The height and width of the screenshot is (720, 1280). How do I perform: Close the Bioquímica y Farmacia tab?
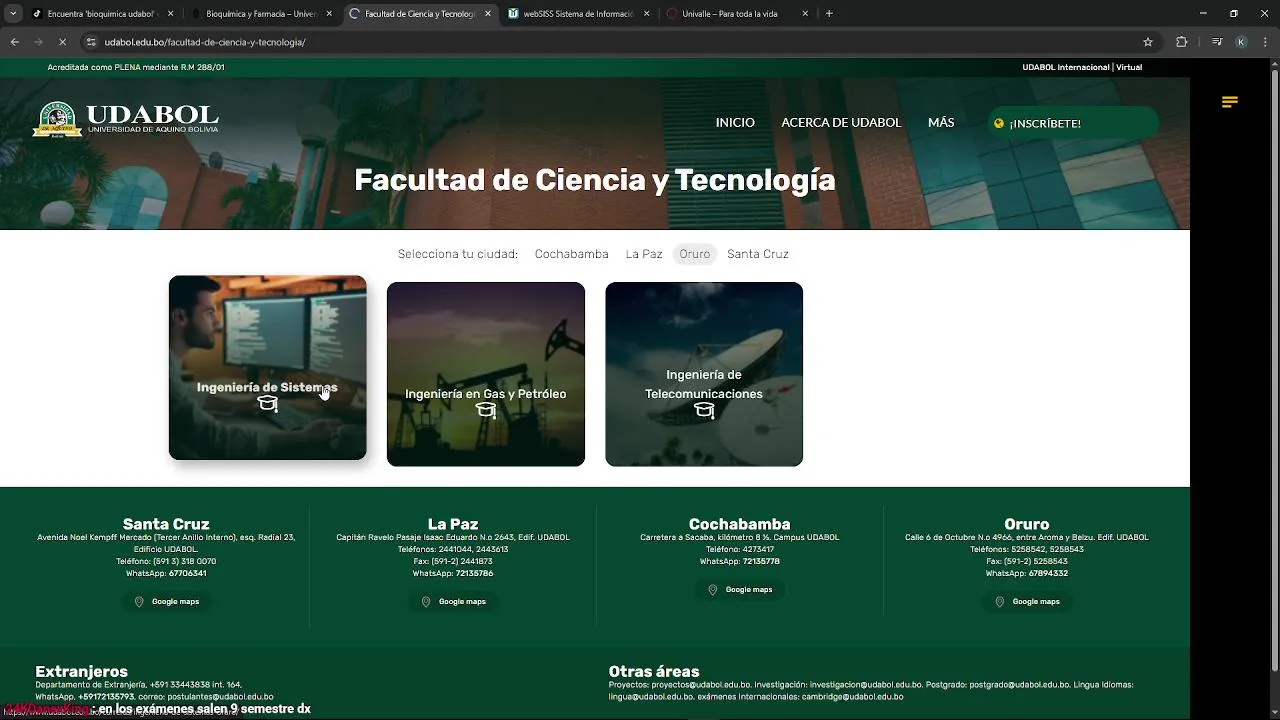click(x=329, y=14)
